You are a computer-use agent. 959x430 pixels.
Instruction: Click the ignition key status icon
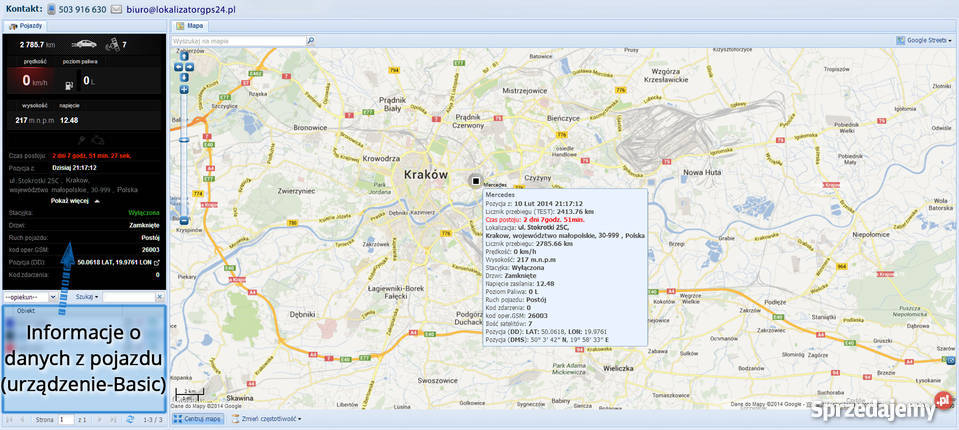[80, 140]
